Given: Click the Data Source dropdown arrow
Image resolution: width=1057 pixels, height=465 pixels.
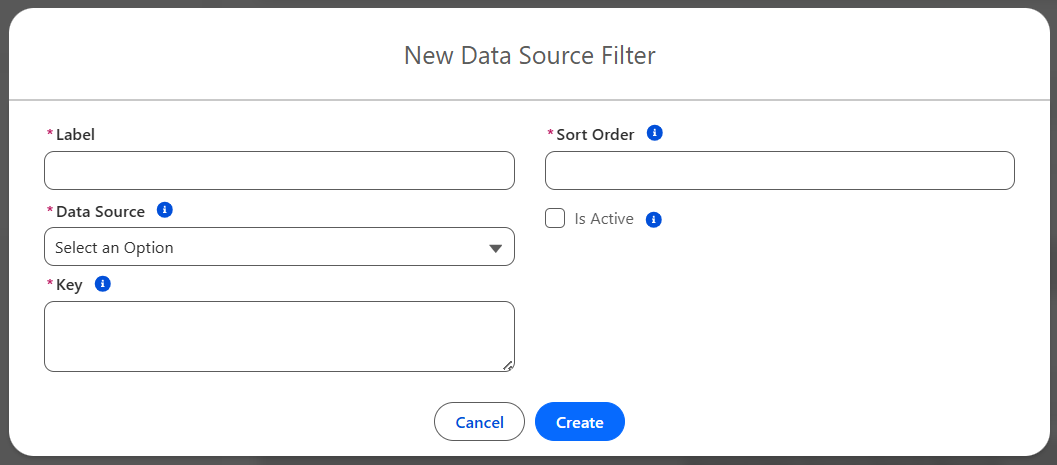Looking at the screenshot, I should pyautogui.click(x=495, y=248).
